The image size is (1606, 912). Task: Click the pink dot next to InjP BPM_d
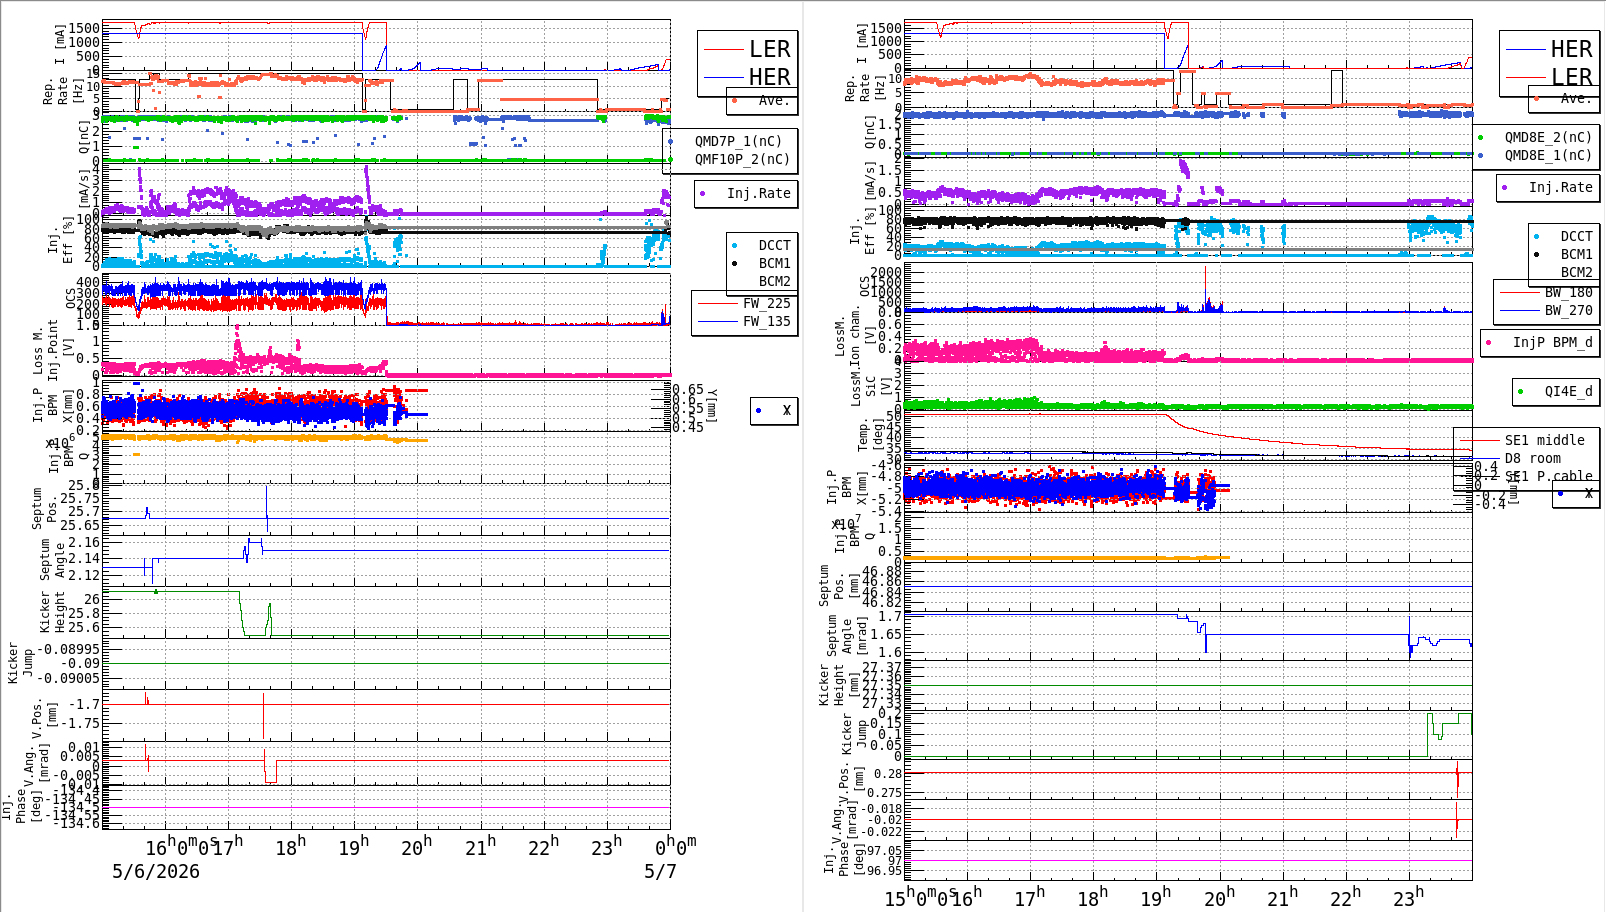pos(1489,343)
